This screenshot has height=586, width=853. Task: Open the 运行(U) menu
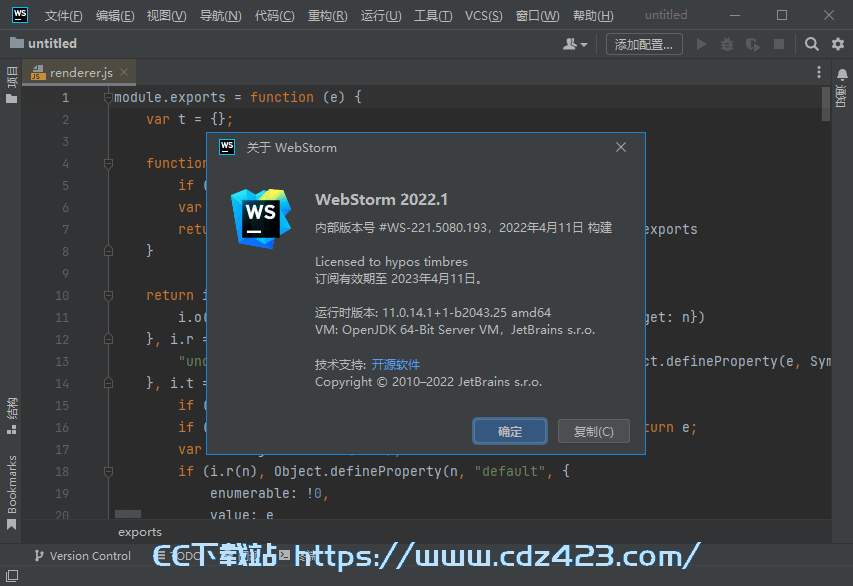coord(381,16)
